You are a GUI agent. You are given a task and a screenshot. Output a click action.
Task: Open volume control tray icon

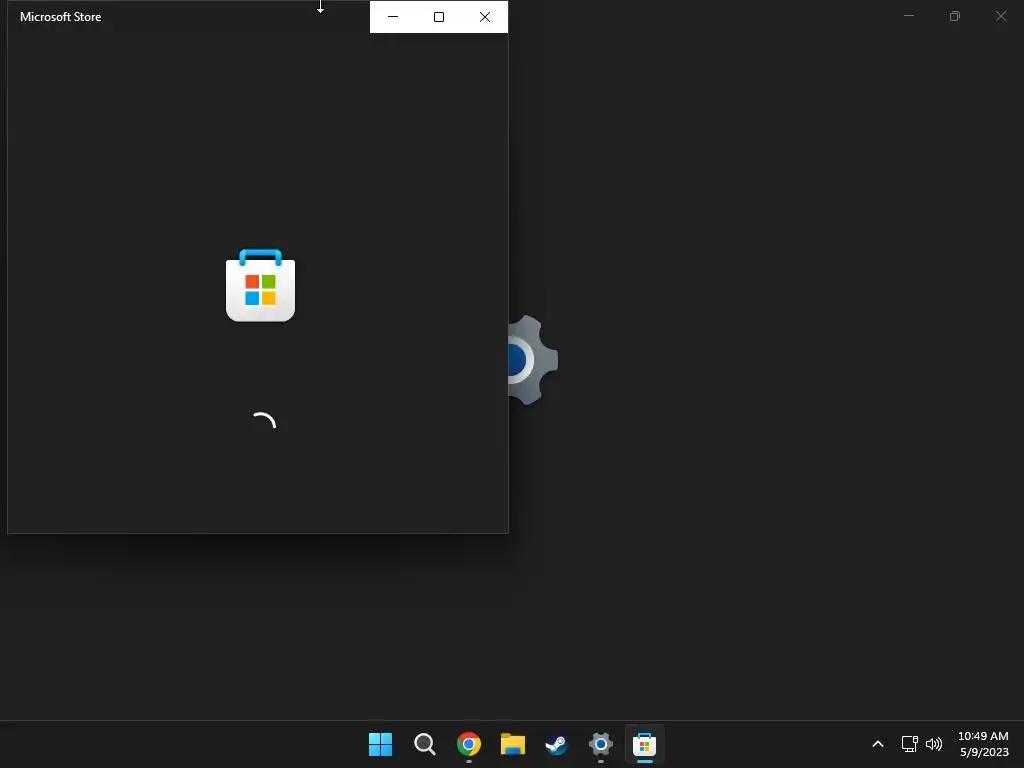click(934, 744)
